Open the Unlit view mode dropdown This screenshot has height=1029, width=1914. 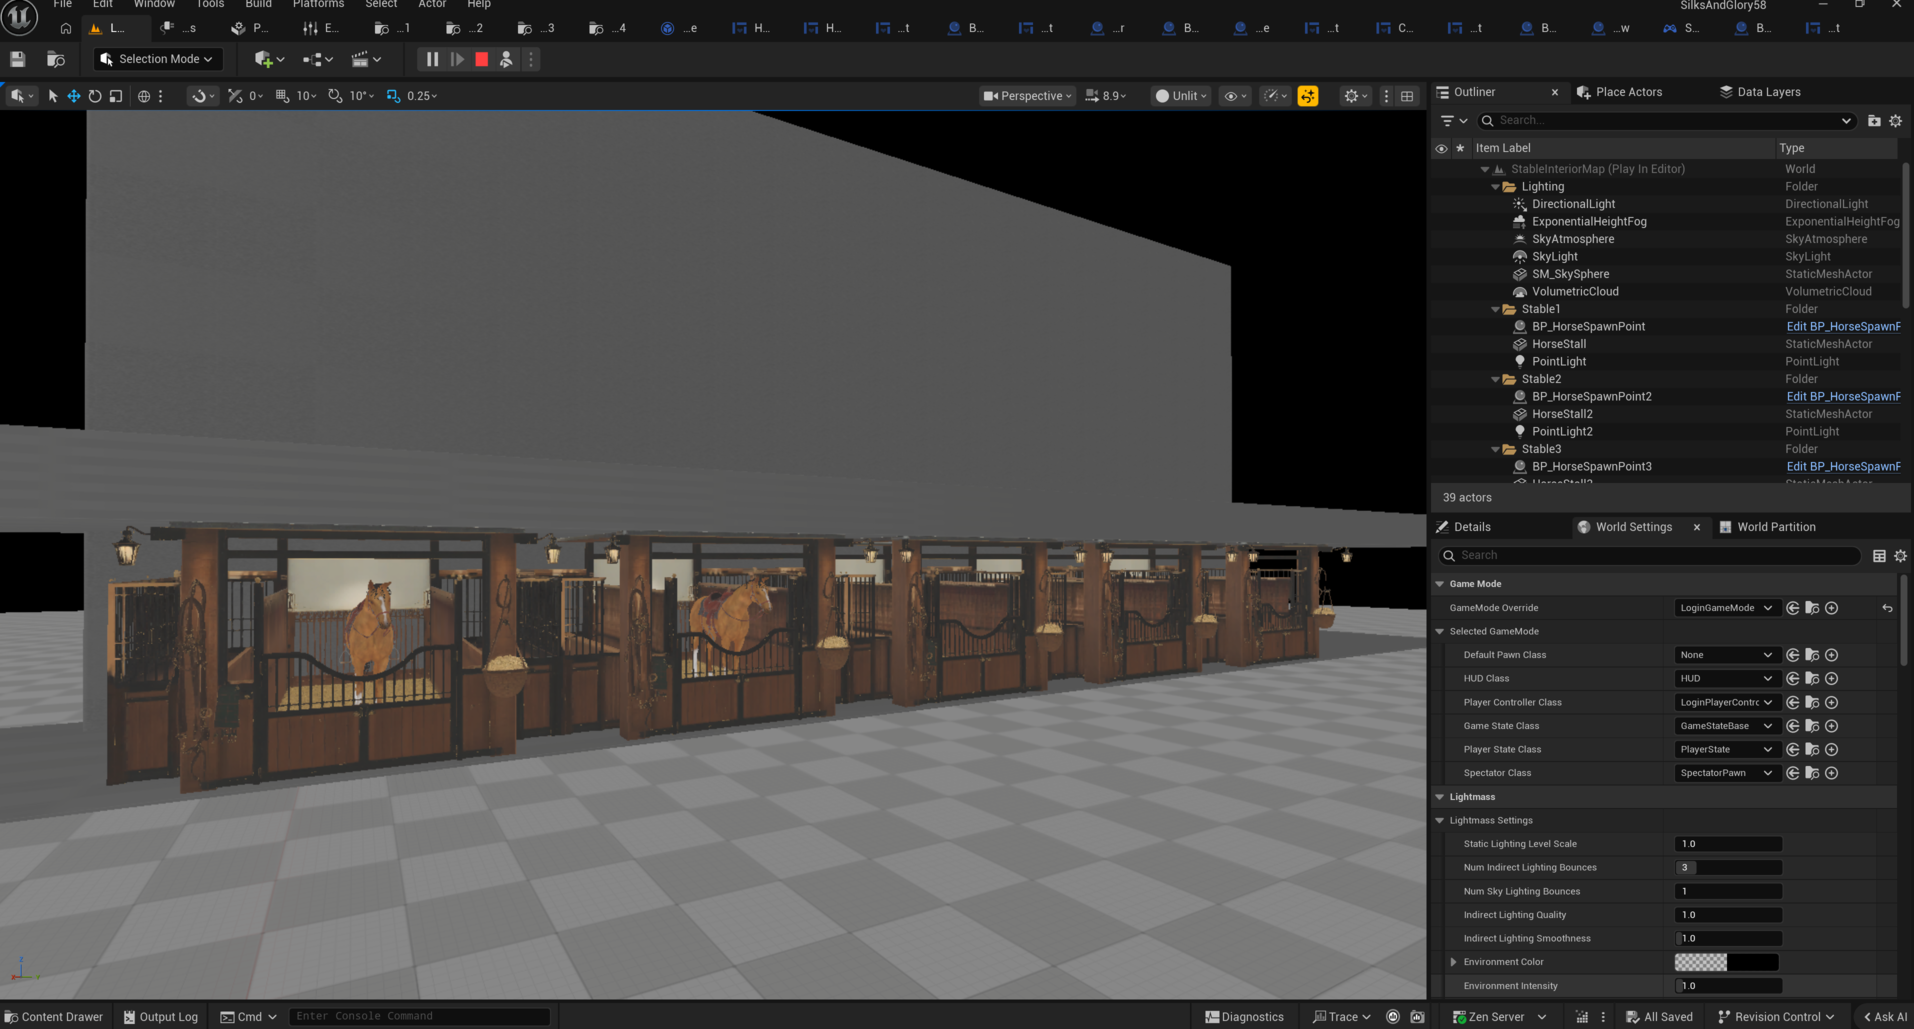click(1181, 96)
